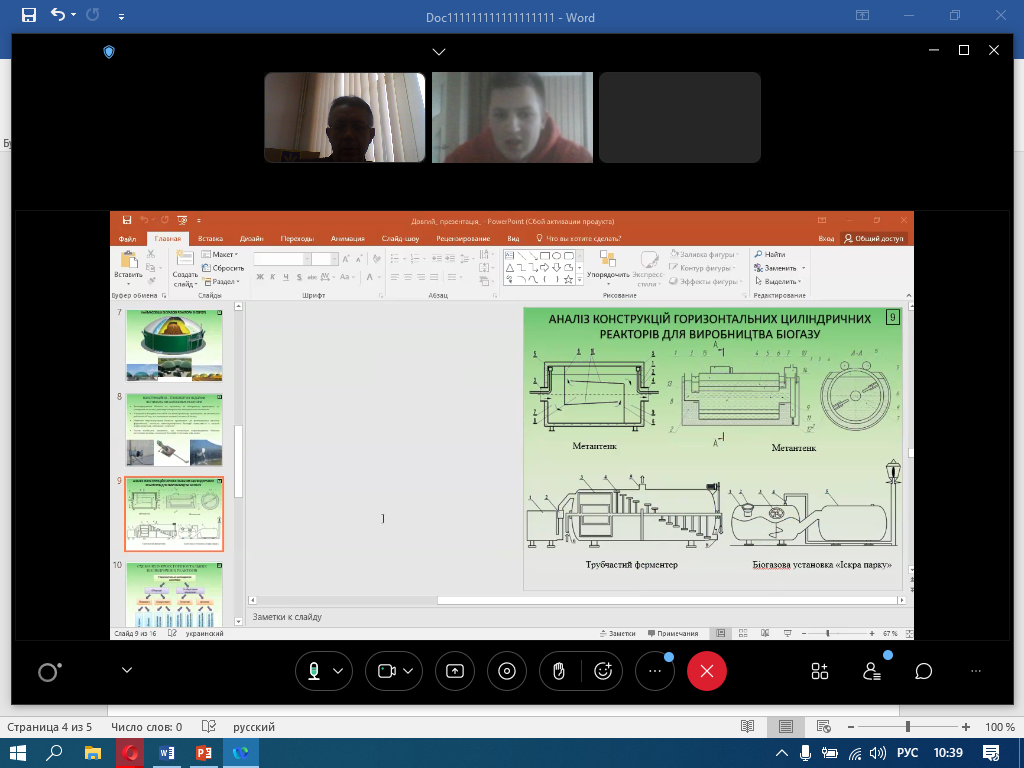Open the Webex Apps panel
Screen dimensions: 1024x768
coord(820,671)
